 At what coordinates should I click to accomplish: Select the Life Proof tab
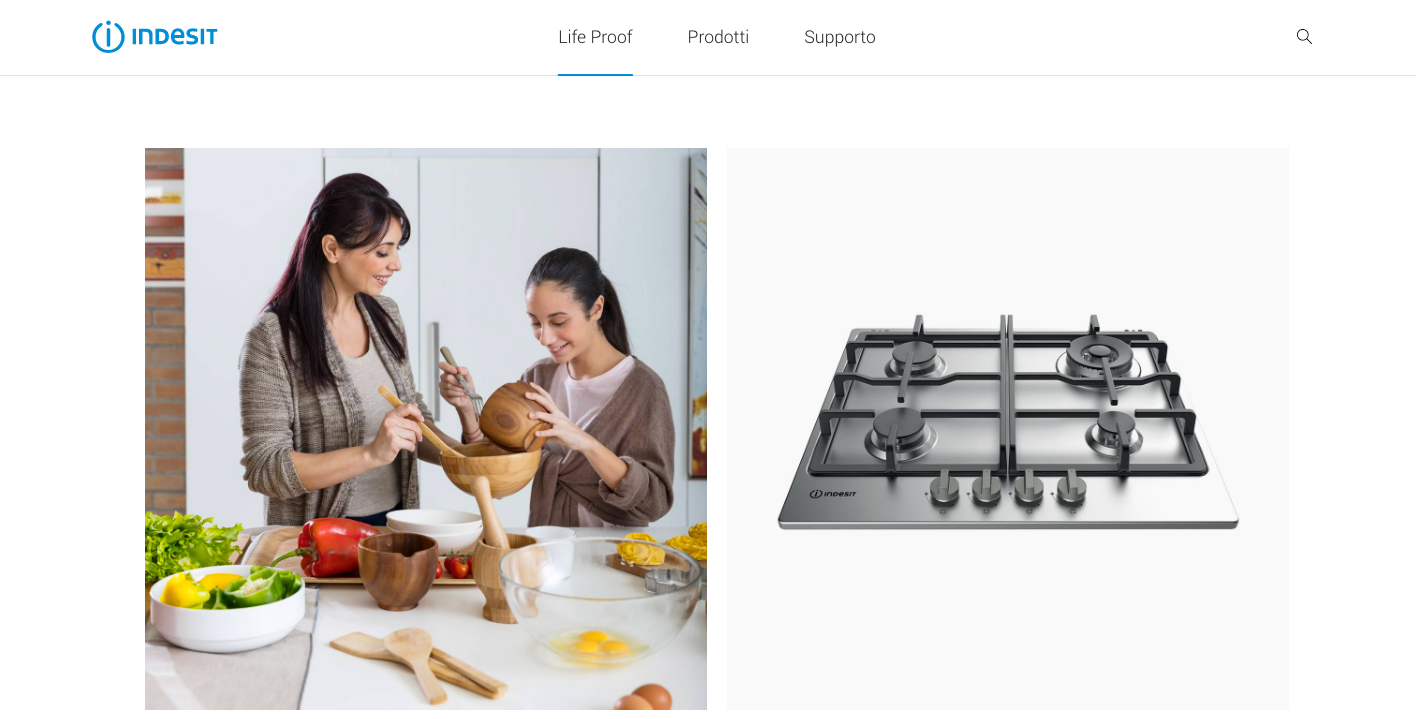[595, 37]
